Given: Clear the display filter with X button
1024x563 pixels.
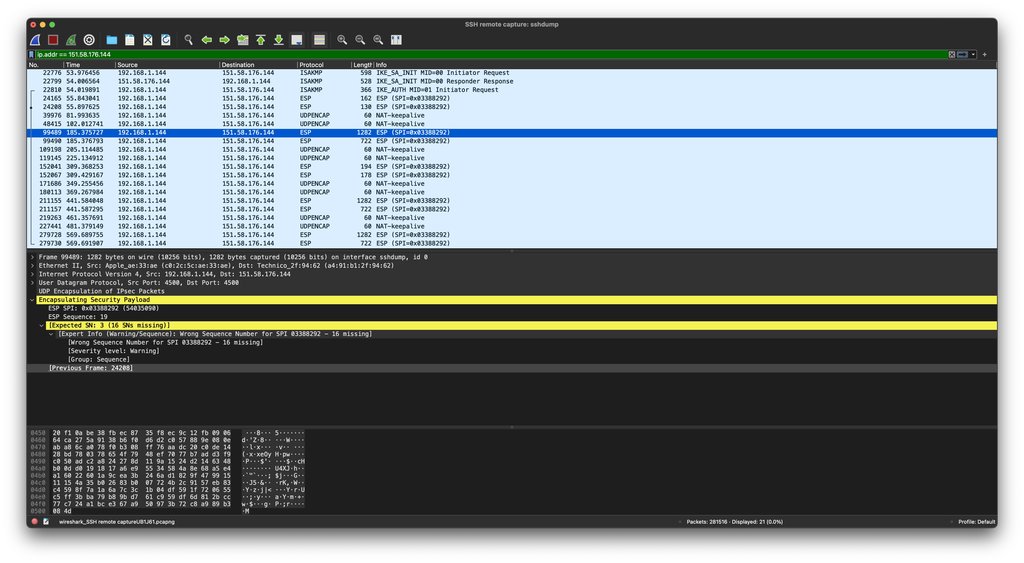Looking at the screenshot, I should [952, 55].
